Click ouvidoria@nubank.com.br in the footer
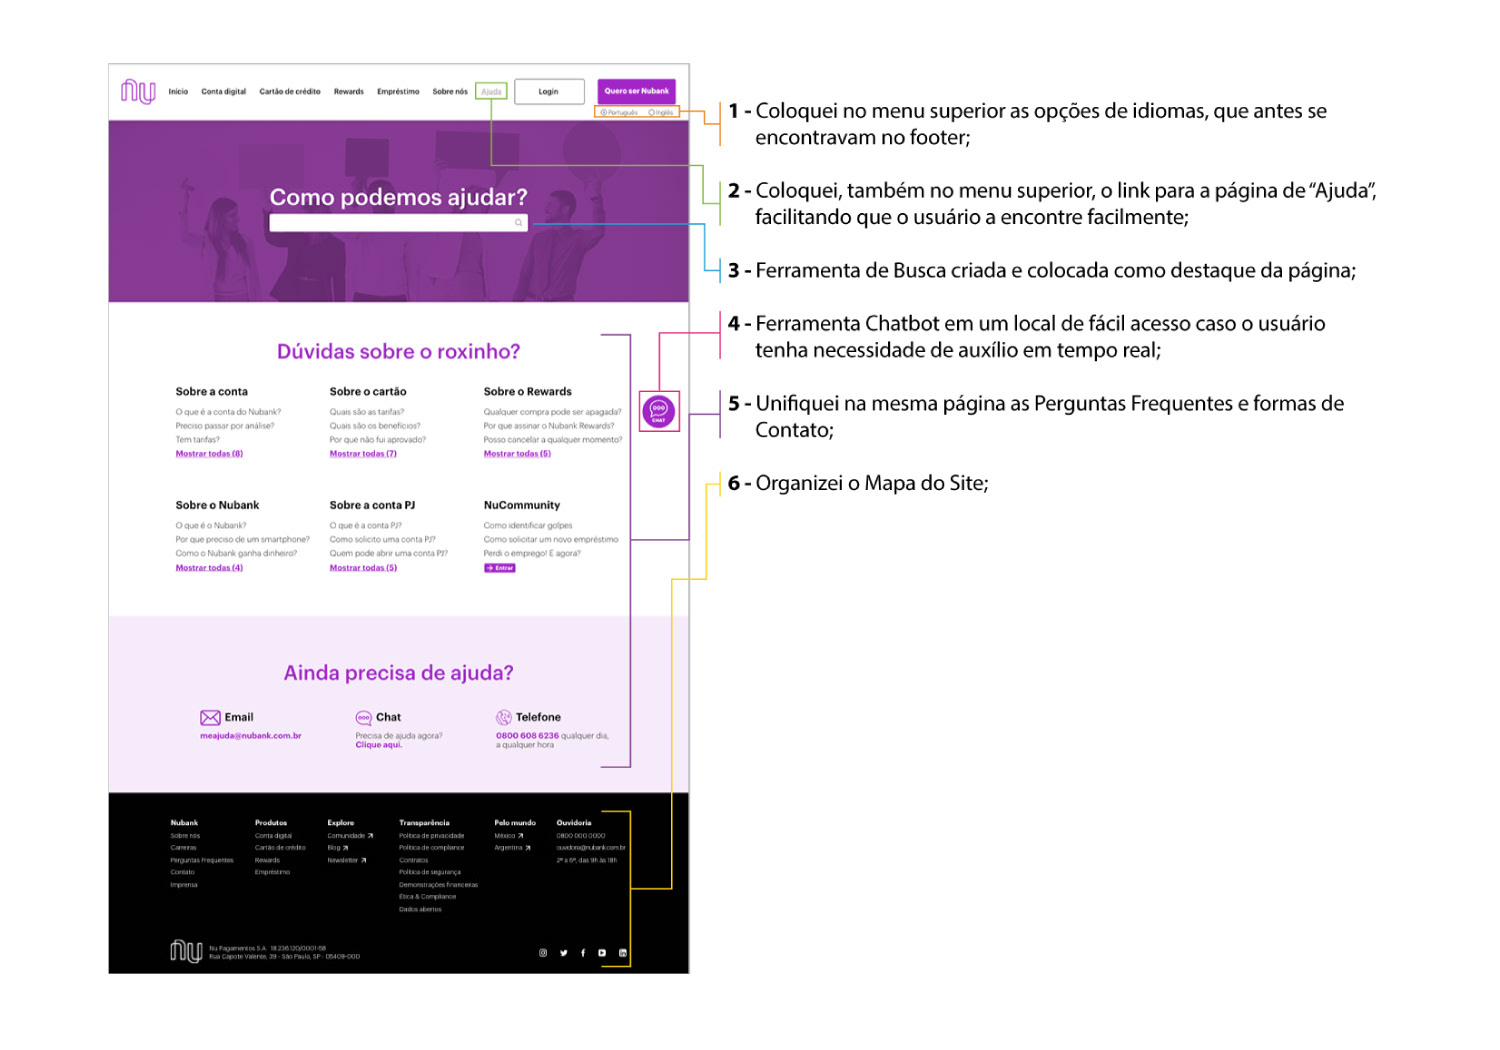 point(591,848)
